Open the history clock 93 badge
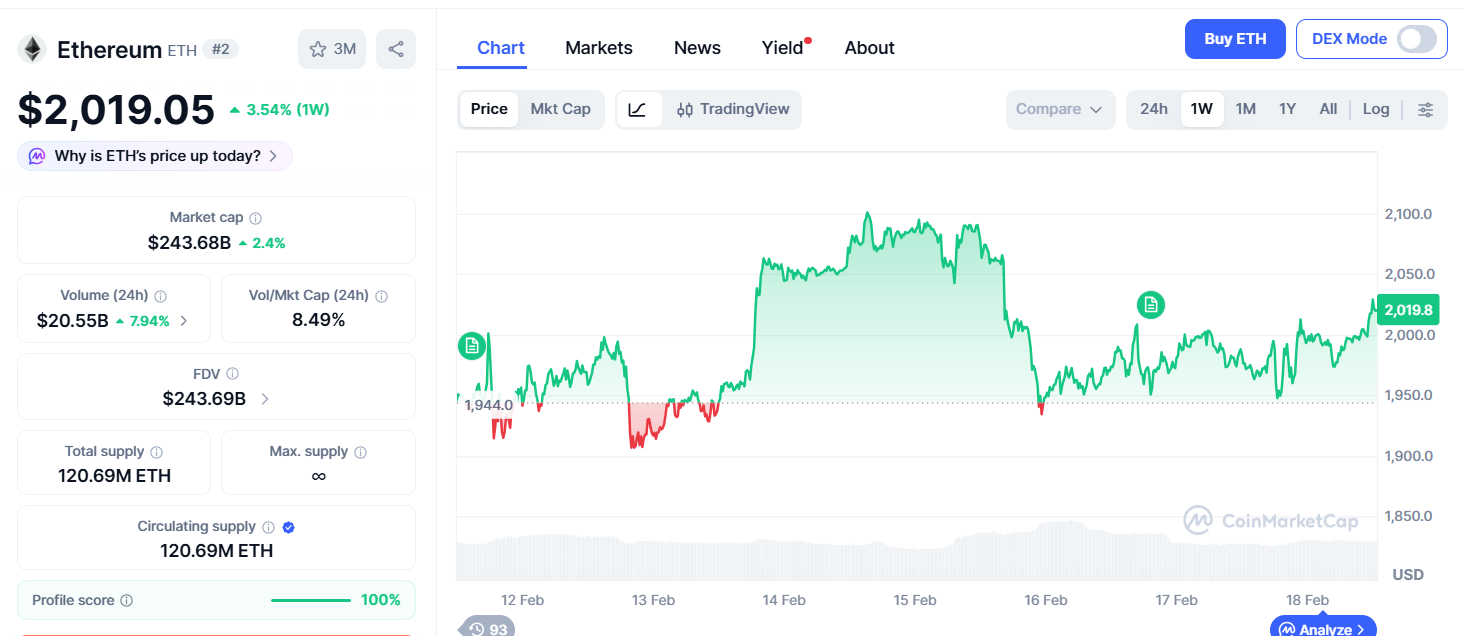 488,628
